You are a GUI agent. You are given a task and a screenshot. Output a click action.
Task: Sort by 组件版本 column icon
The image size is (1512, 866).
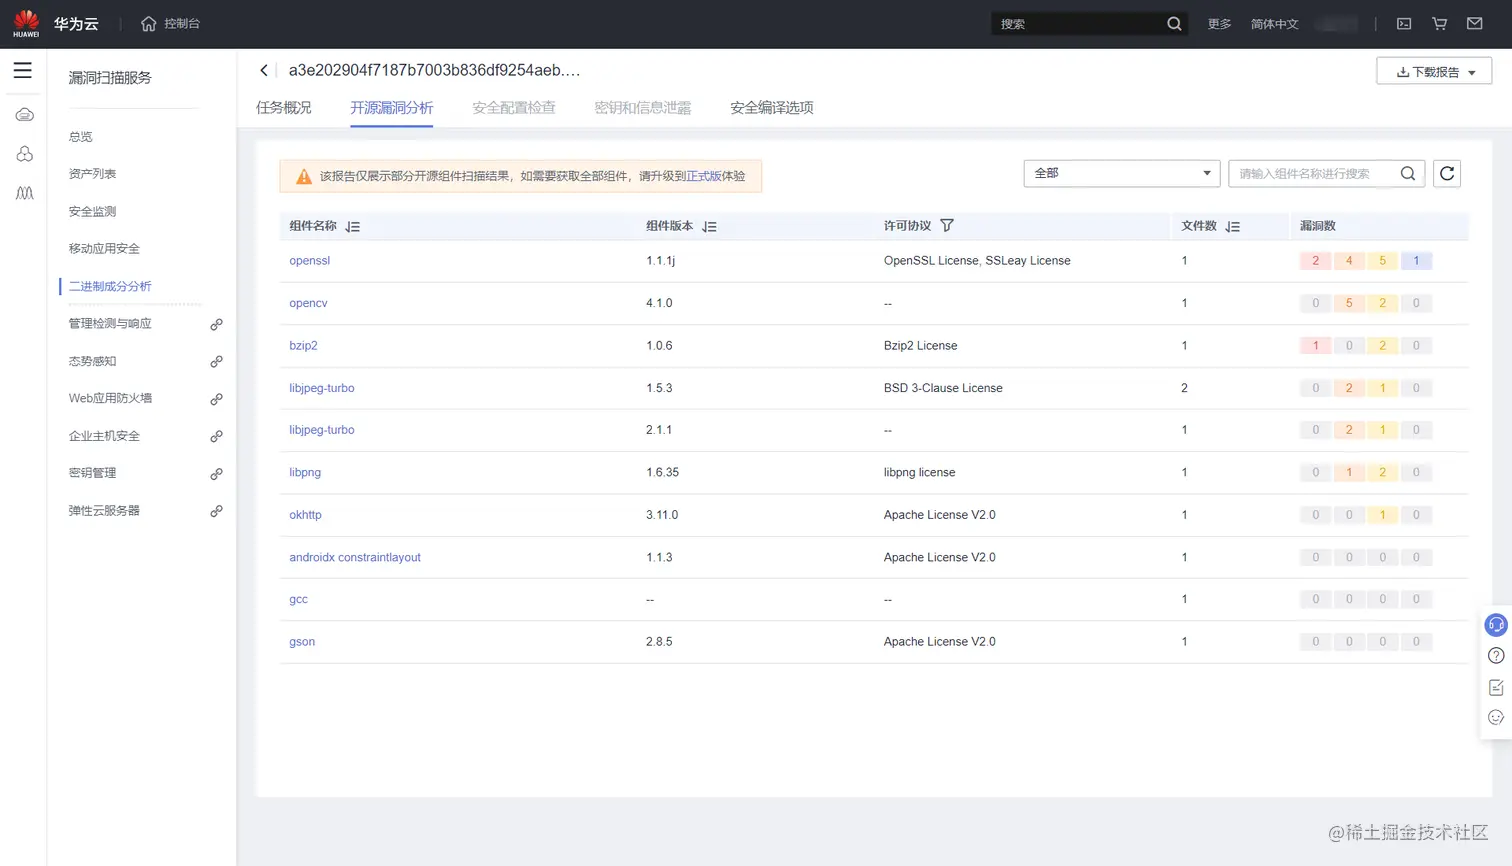709,227
